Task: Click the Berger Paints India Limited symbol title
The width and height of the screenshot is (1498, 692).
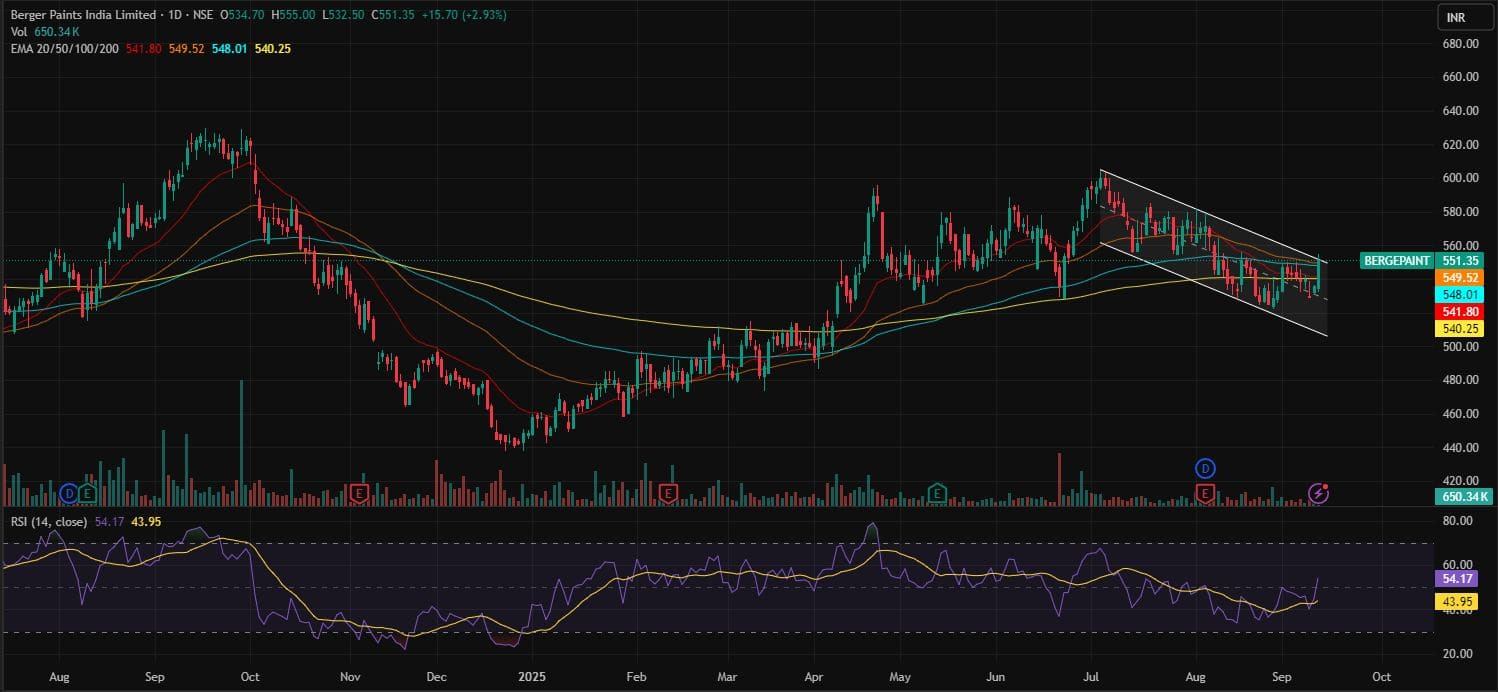Action: pos(80,15)
